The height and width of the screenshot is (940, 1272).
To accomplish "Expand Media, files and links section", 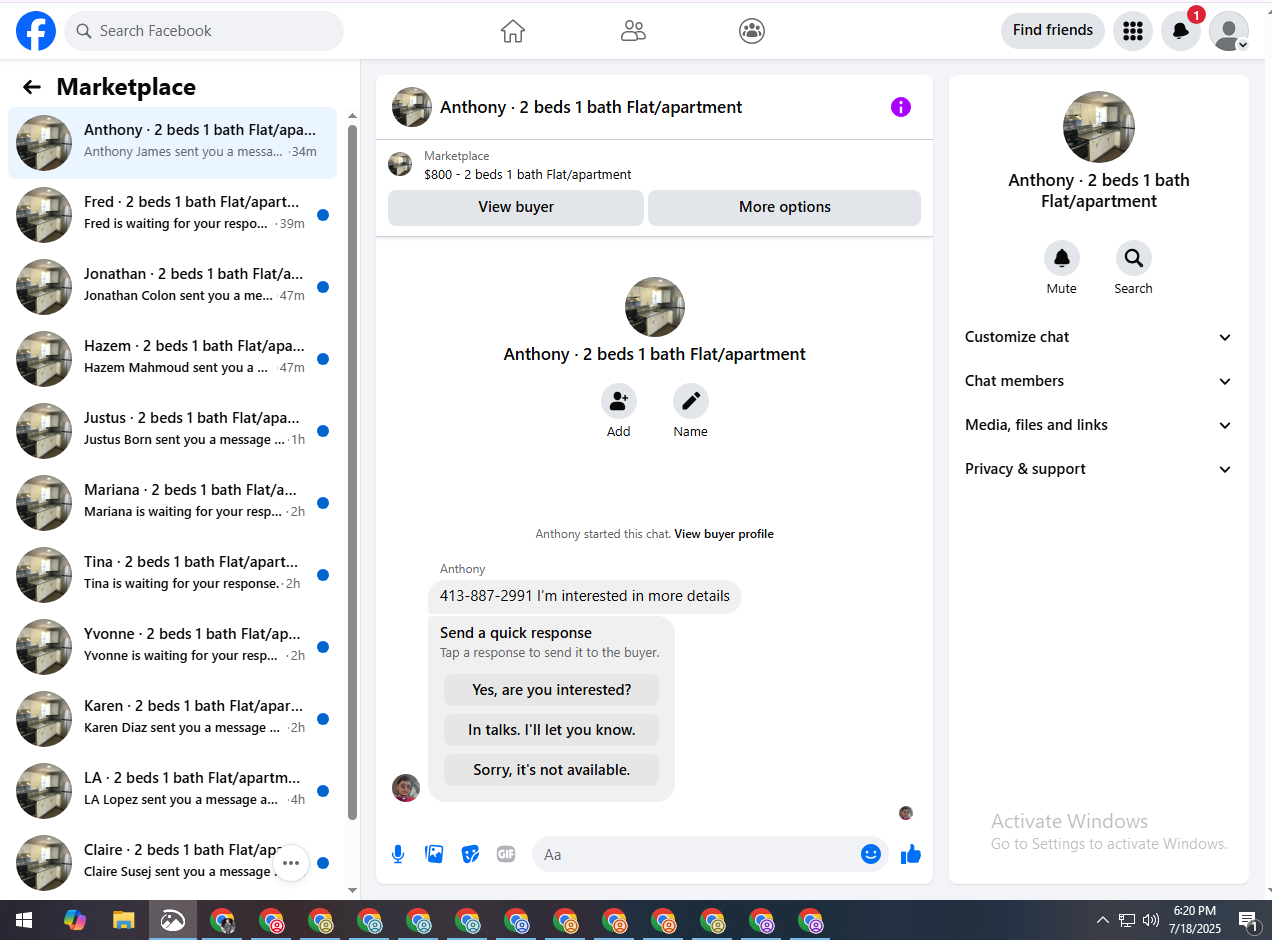I will 1099,425.
